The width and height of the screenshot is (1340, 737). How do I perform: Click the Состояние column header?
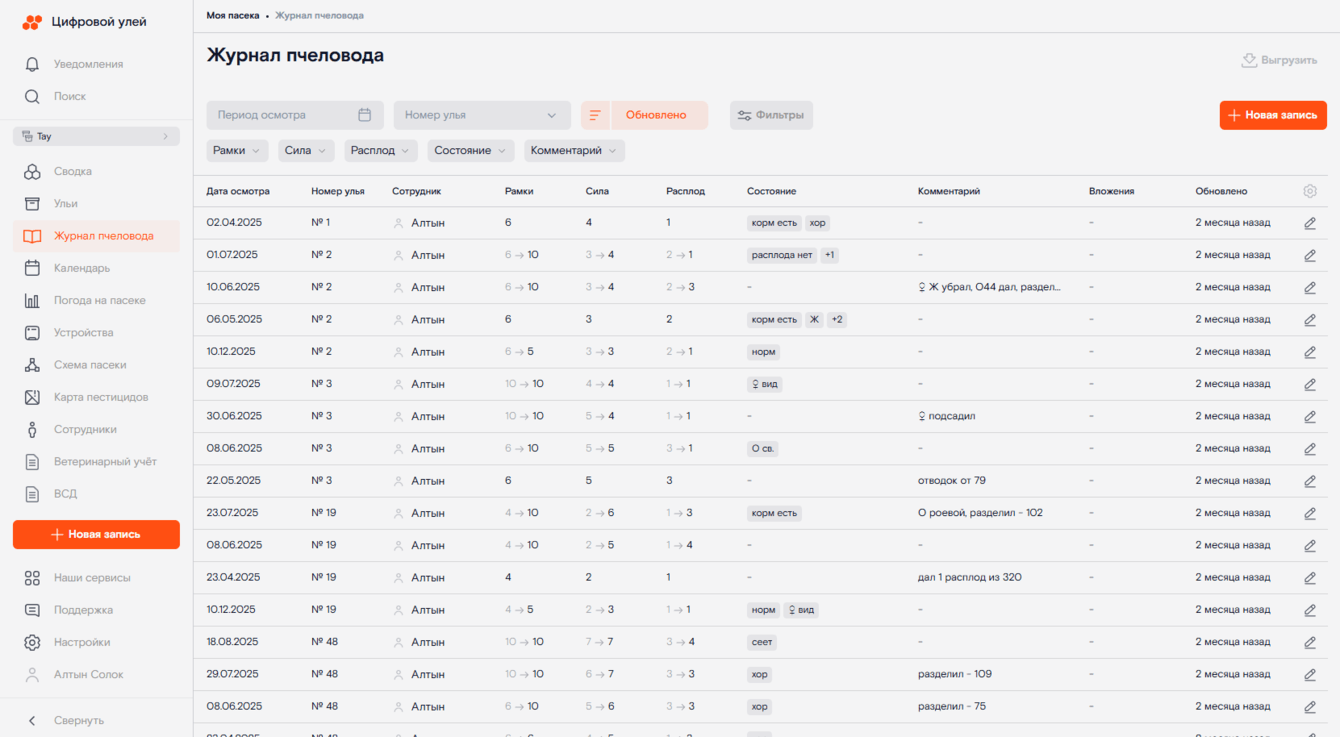click(x=772, y=191)
